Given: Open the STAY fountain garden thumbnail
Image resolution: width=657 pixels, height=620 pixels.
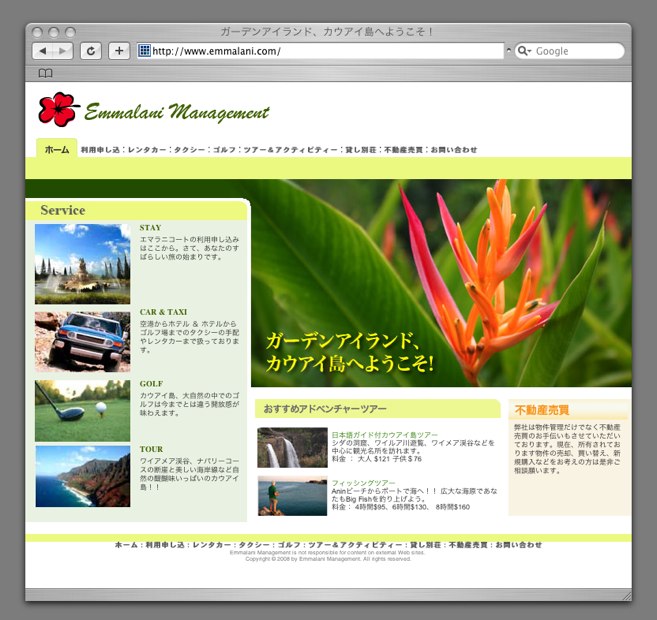Looking at the screenshot, I should [x=83, y=264].
